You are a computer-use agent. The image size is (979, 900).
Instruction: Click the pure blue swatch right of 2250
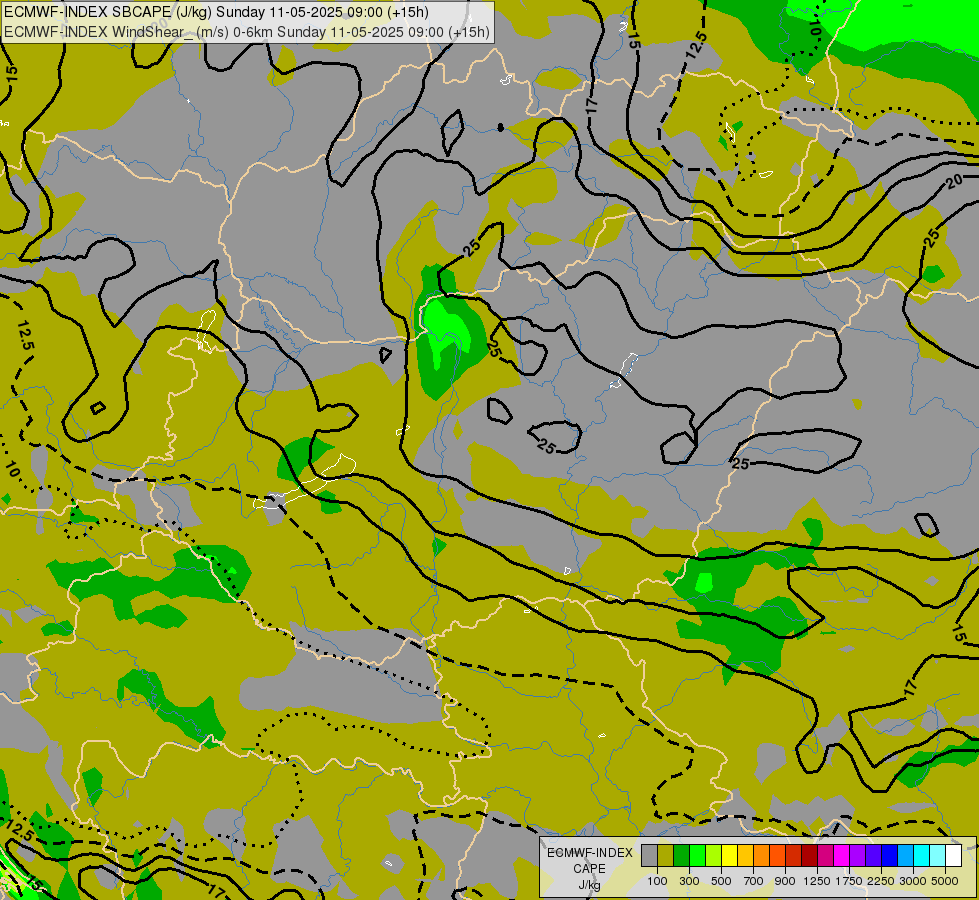889,856
